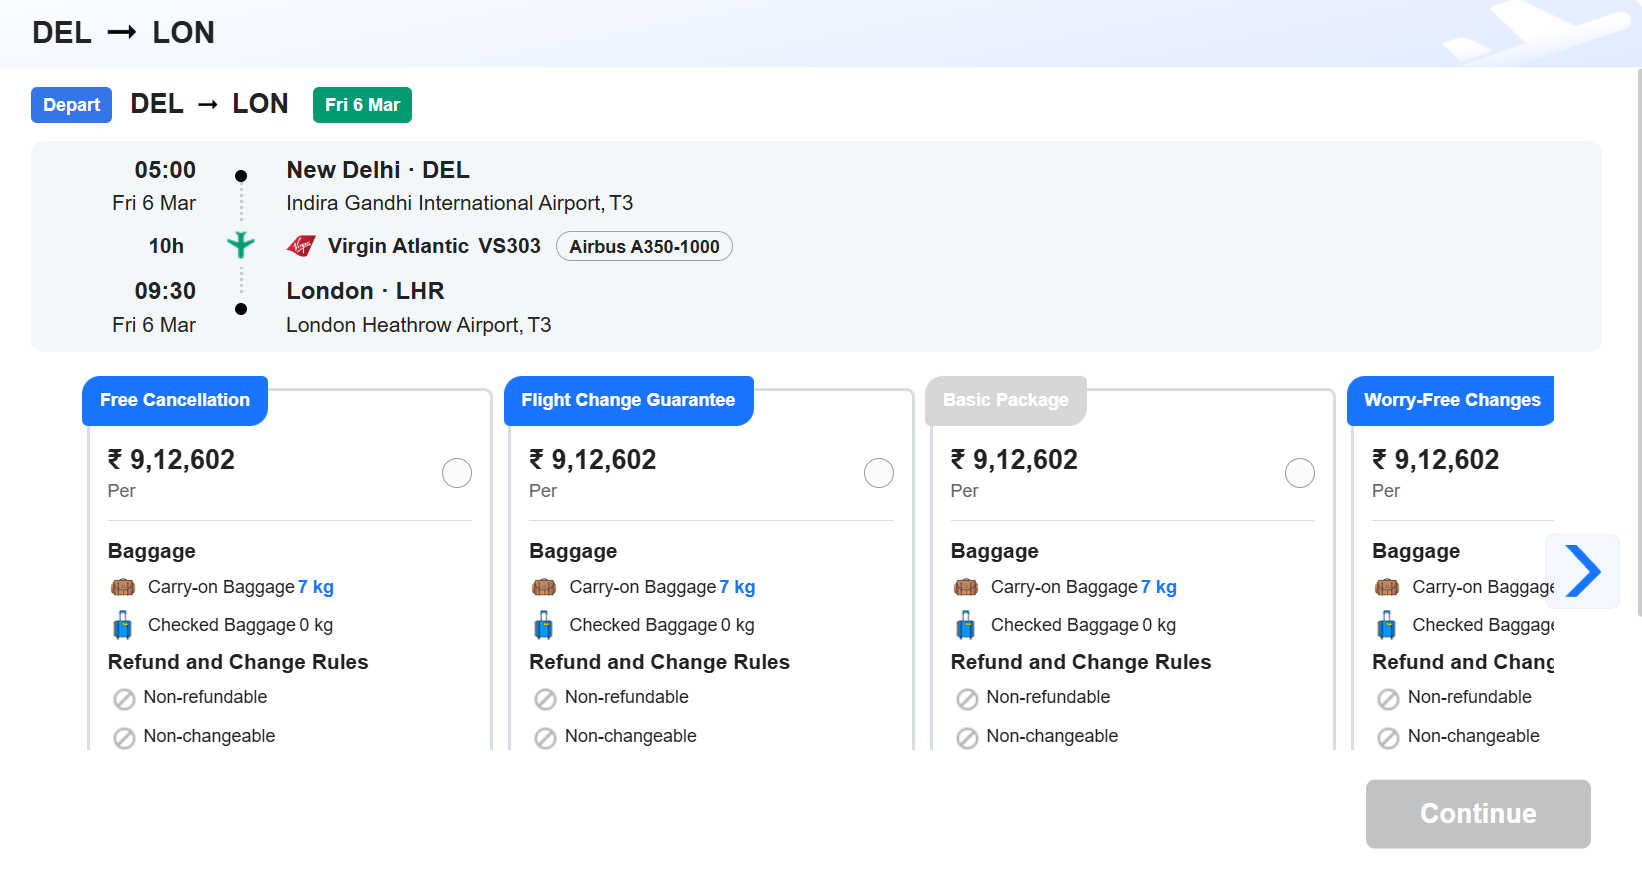This screenshot has width=1642, height=875.
Task: Click the Virgin Atlantic airline logo
Action: pos(301,246)
